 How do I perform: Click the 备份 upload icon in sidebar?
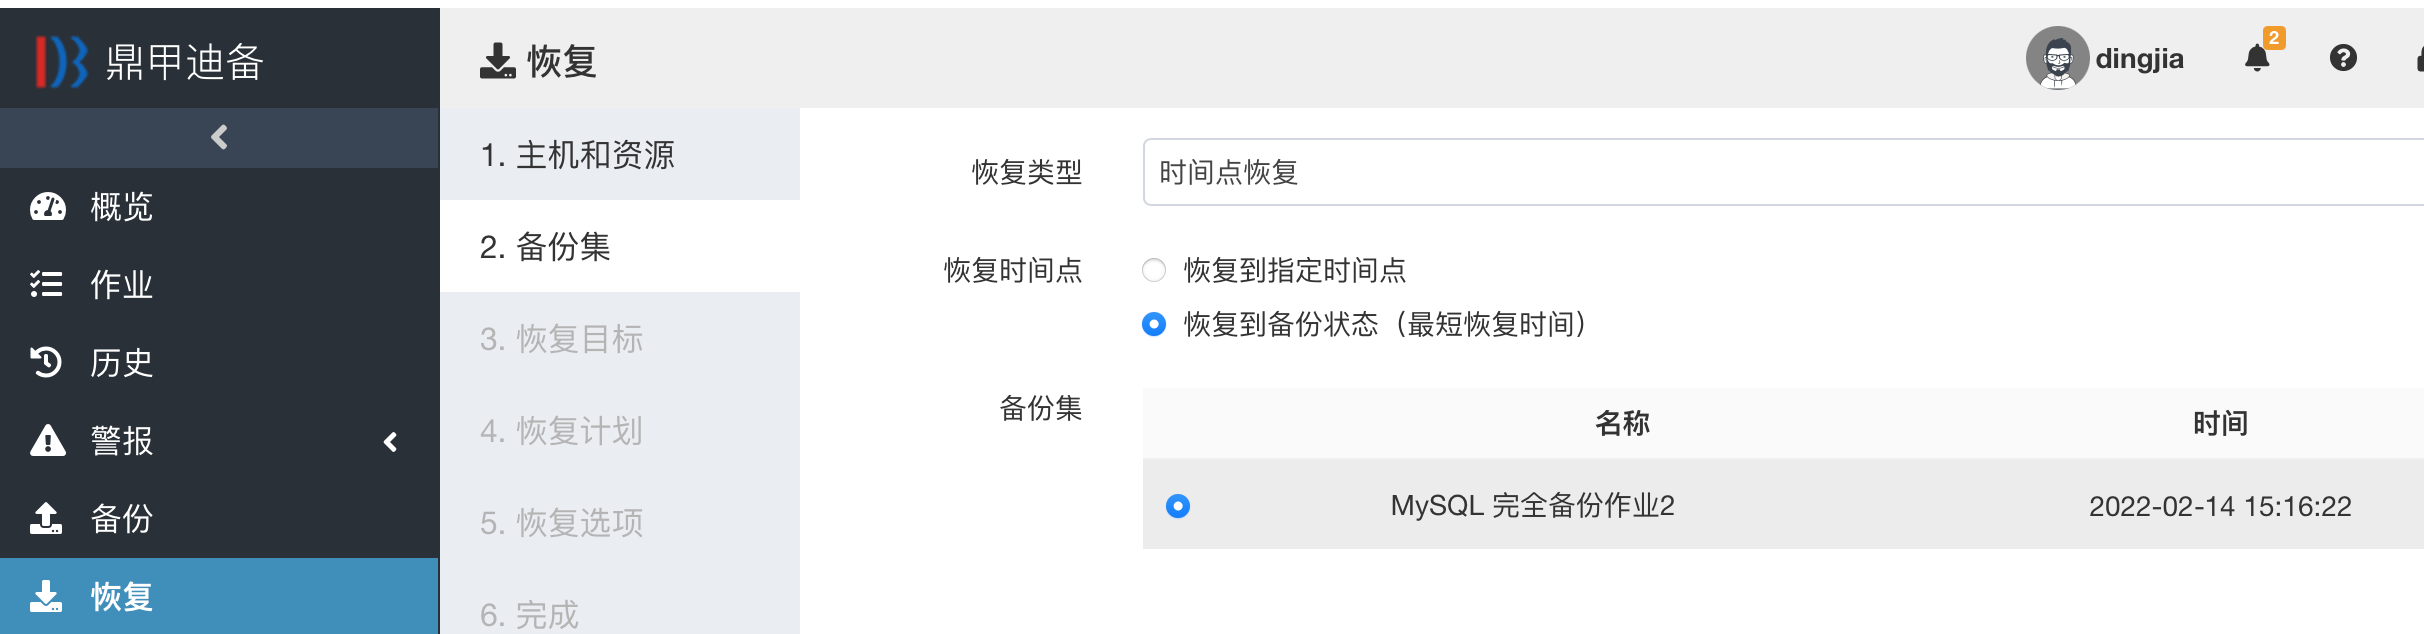(x=47, y=518)
